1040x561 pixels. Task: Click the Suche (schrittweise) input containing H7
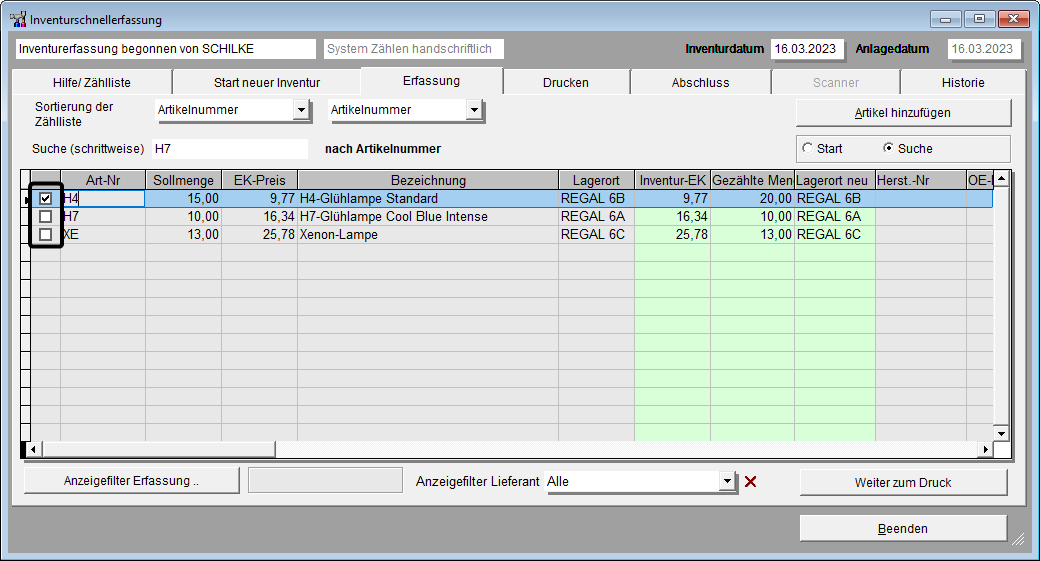229,149
